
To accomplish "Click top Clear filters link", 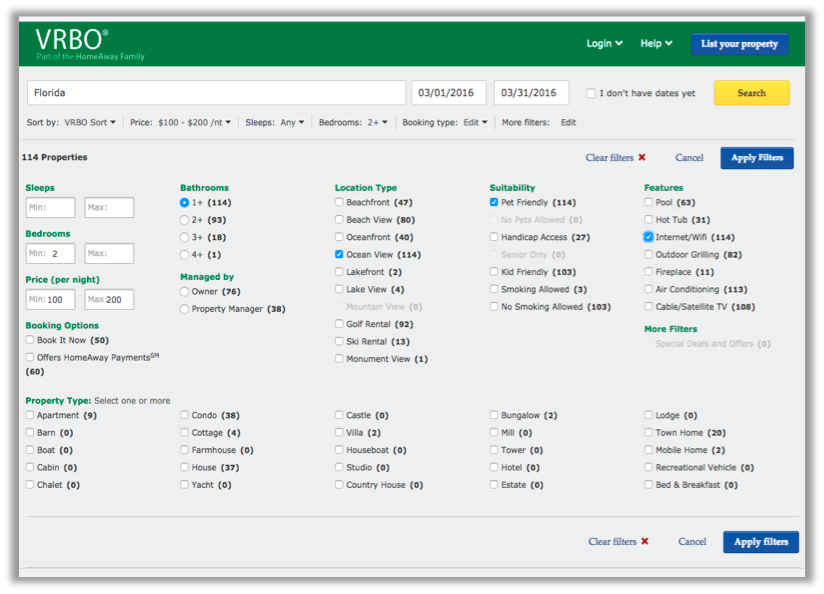I will [609, 157].
